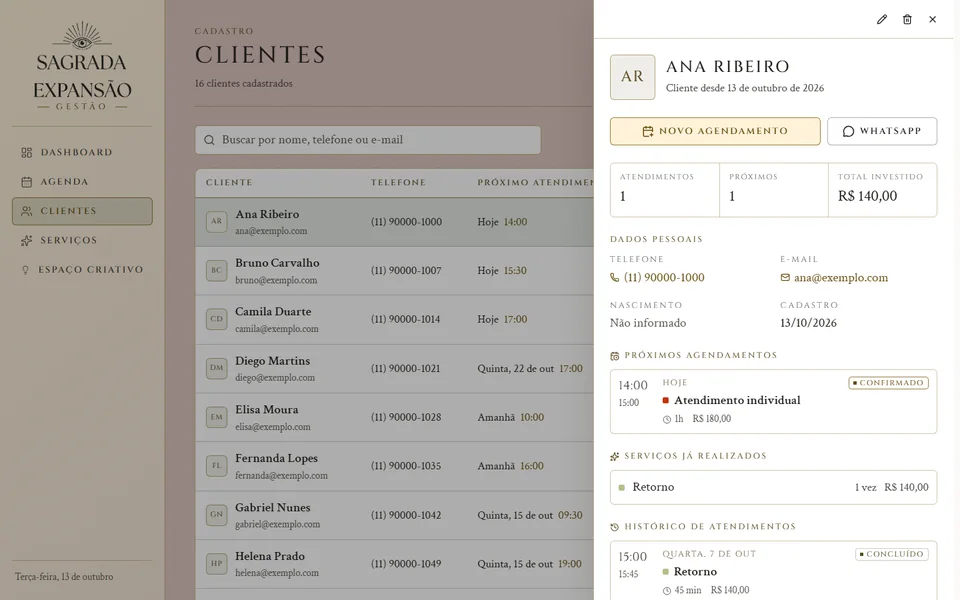Open the Serviços menu item
This screenshot has height=600, width=960.
pyautogui.click(x=82, y=241)
